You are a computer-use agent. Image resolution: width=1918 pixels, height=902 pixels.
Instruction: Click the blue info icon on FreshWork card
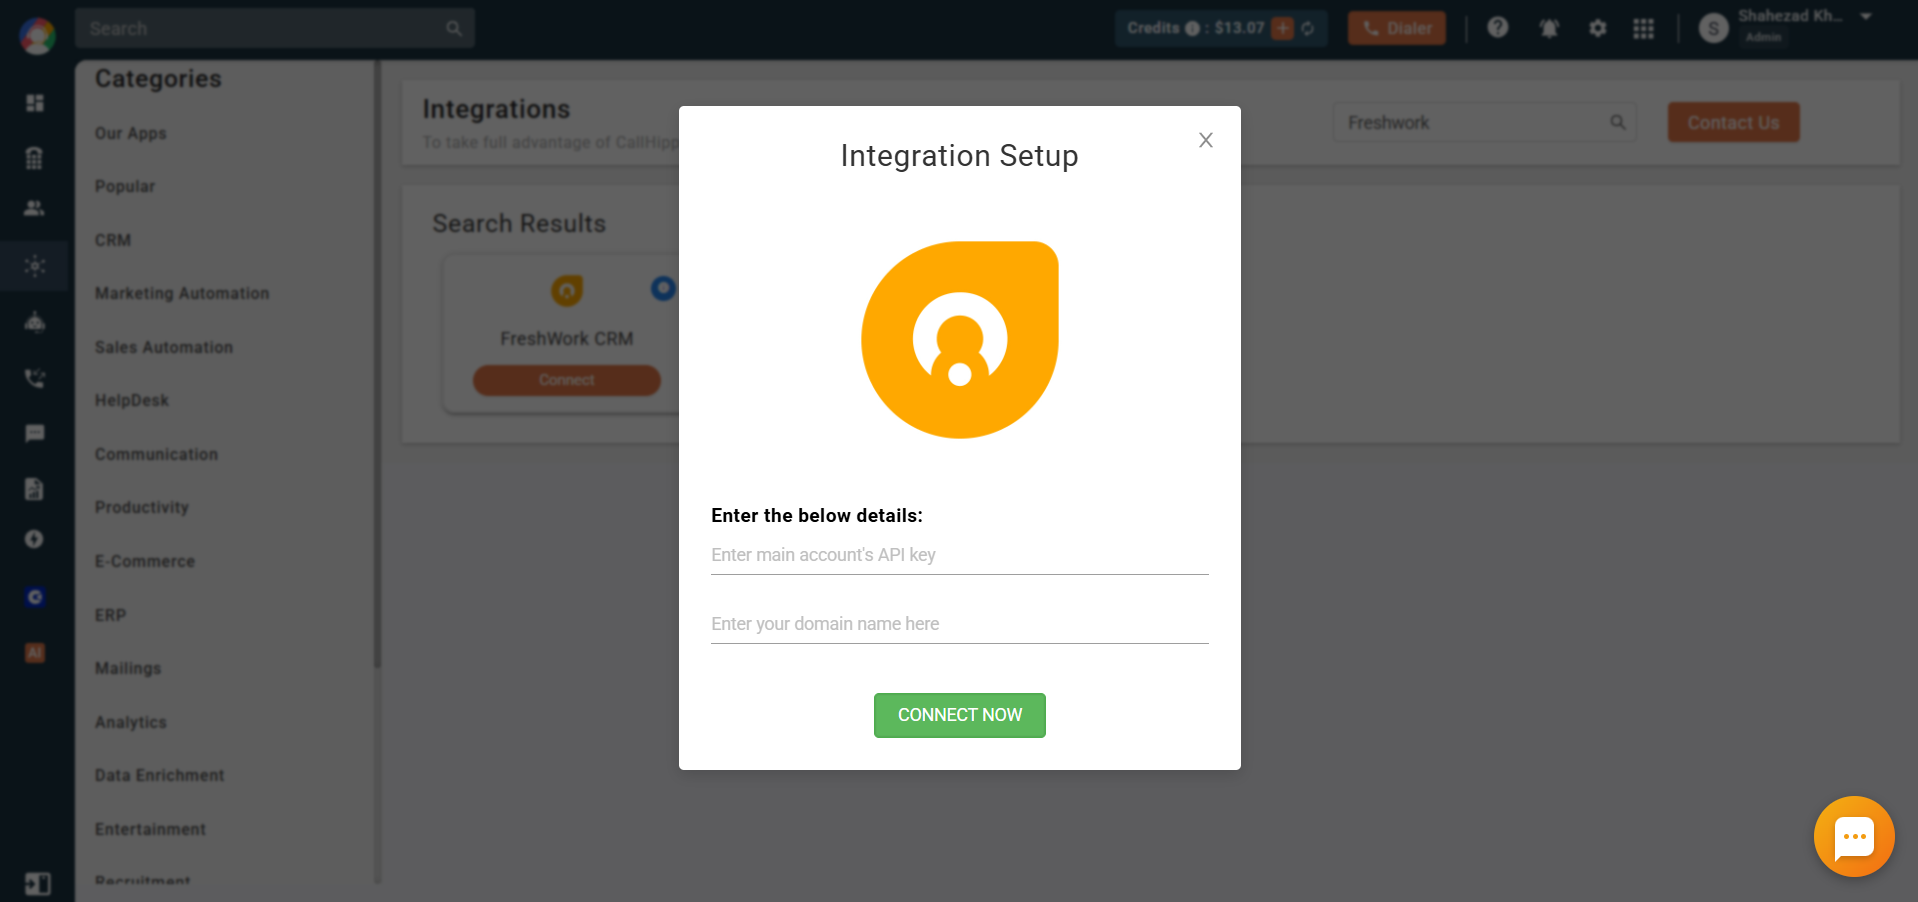[x=663, y=288]
